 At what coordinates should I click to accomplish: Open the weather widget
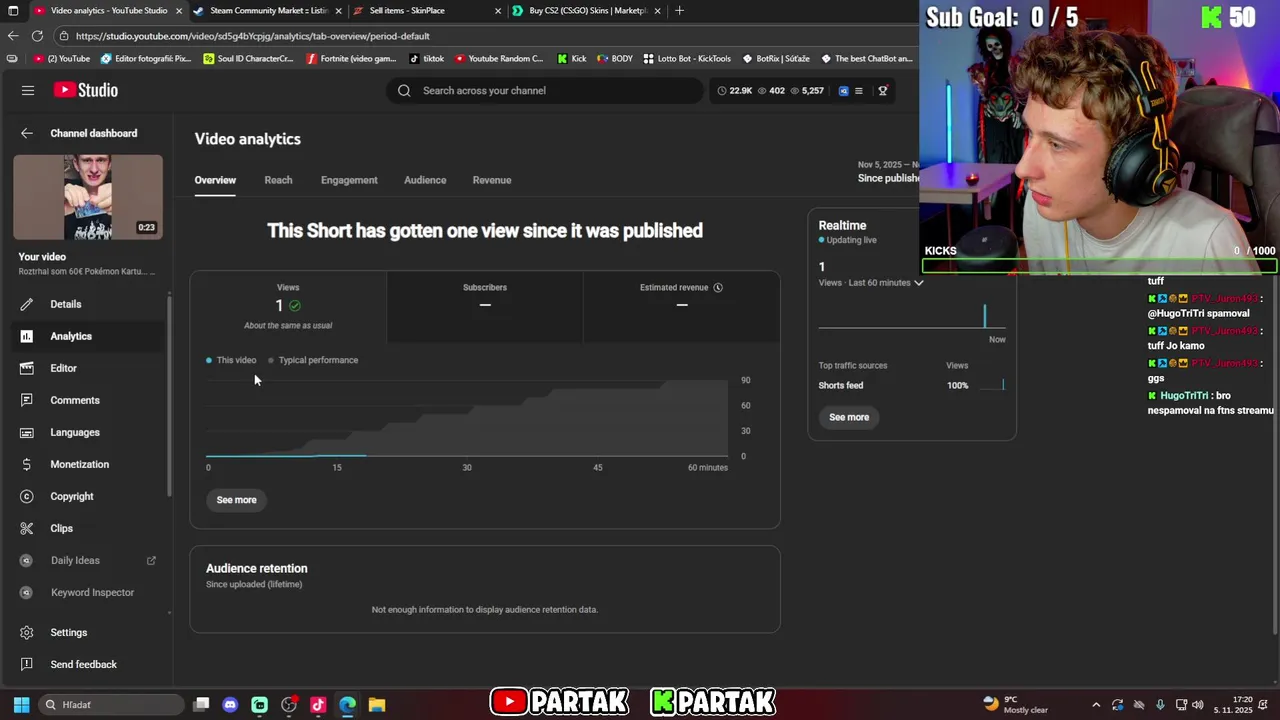[1015, 704]
